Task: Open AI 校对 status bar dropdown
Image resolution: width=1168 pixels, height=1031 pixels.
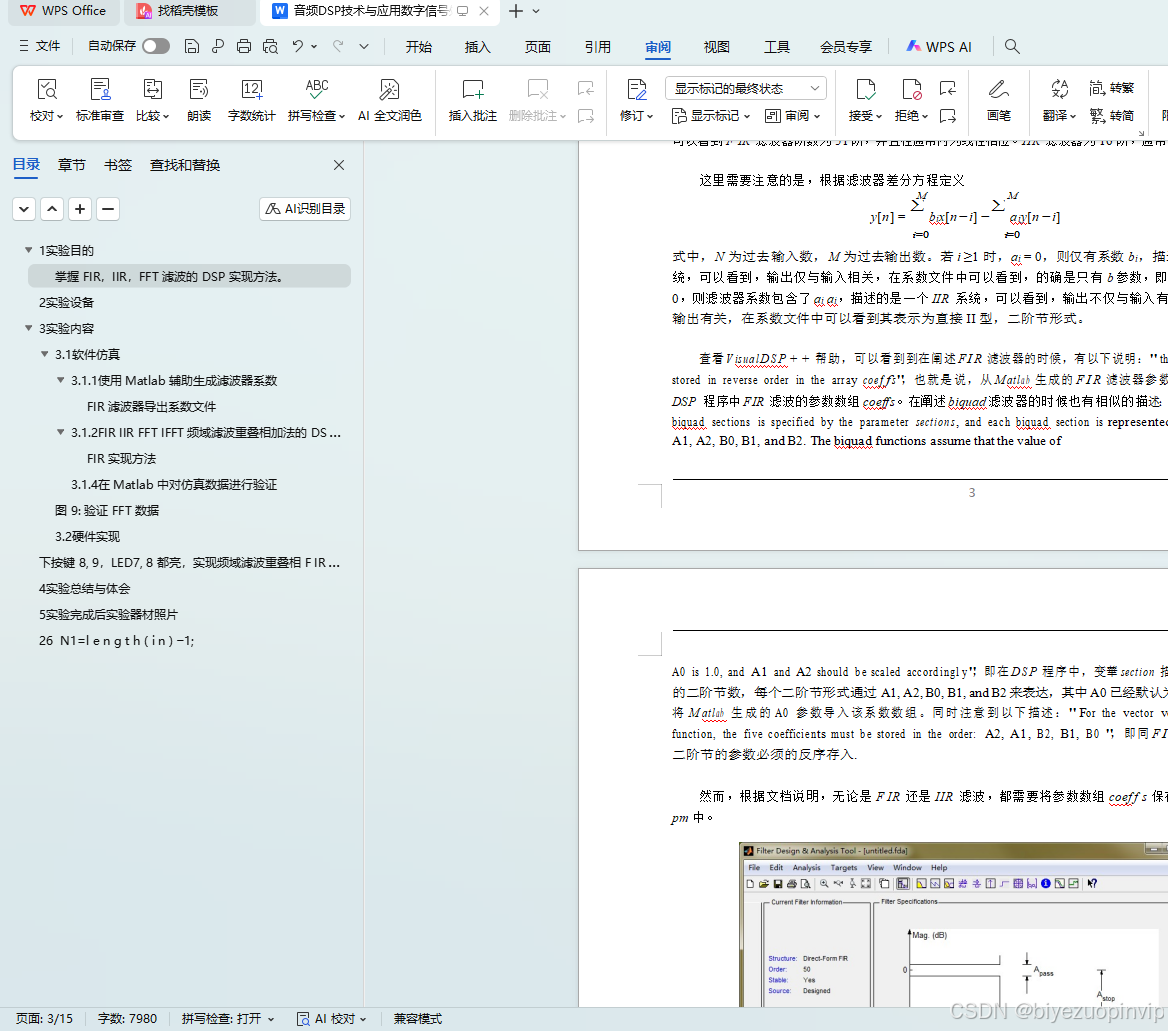Action: point(331,1018)
